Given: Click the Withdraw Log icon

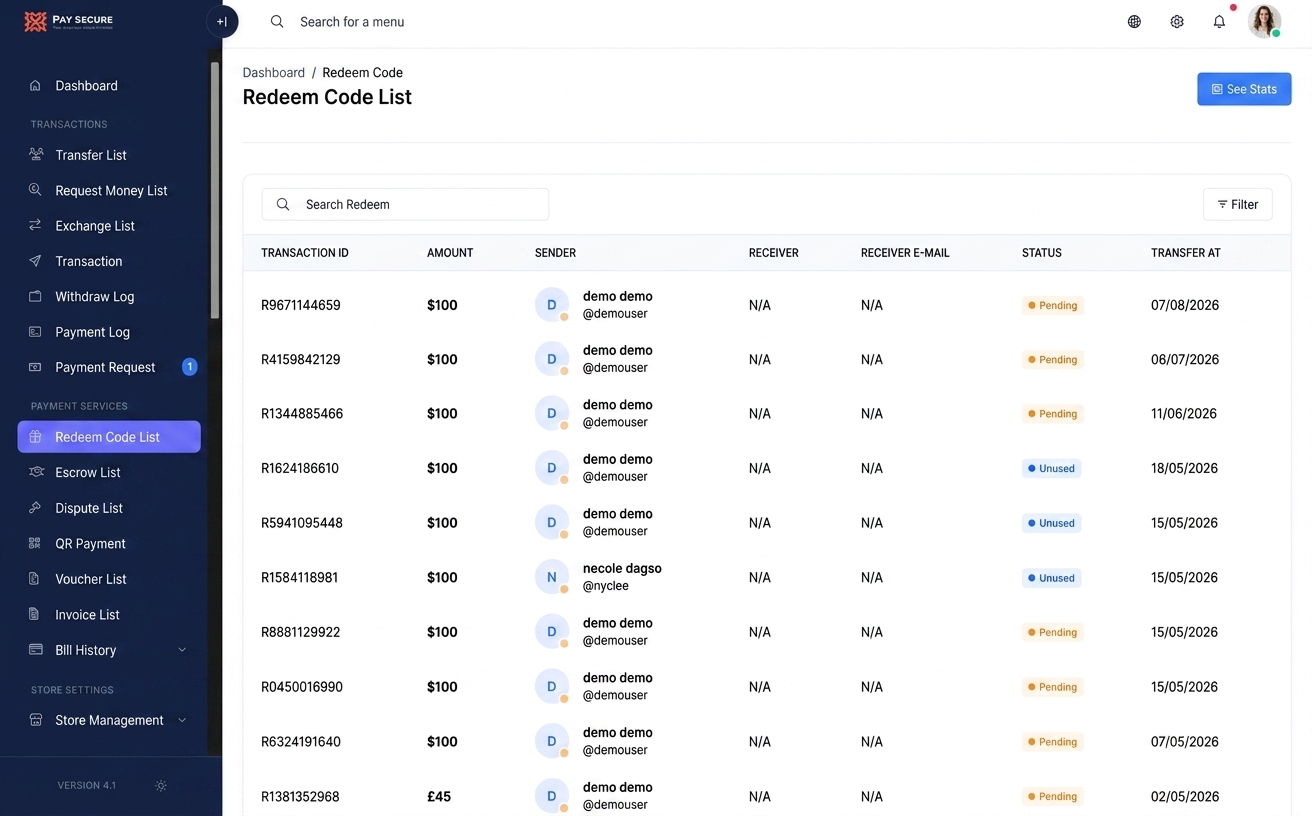Looking at the screenshot, I should [x=35, y=297].
